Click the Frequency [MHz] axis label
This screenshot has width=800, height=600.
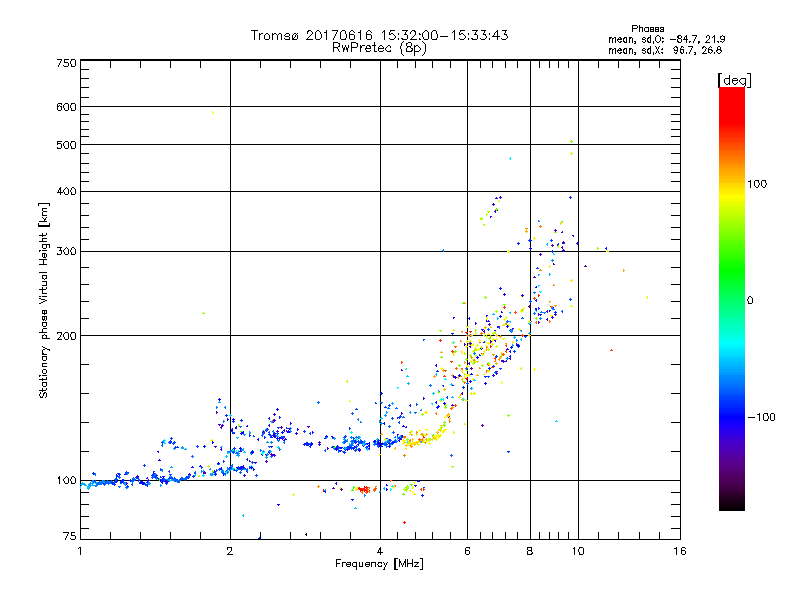(379, 564)
